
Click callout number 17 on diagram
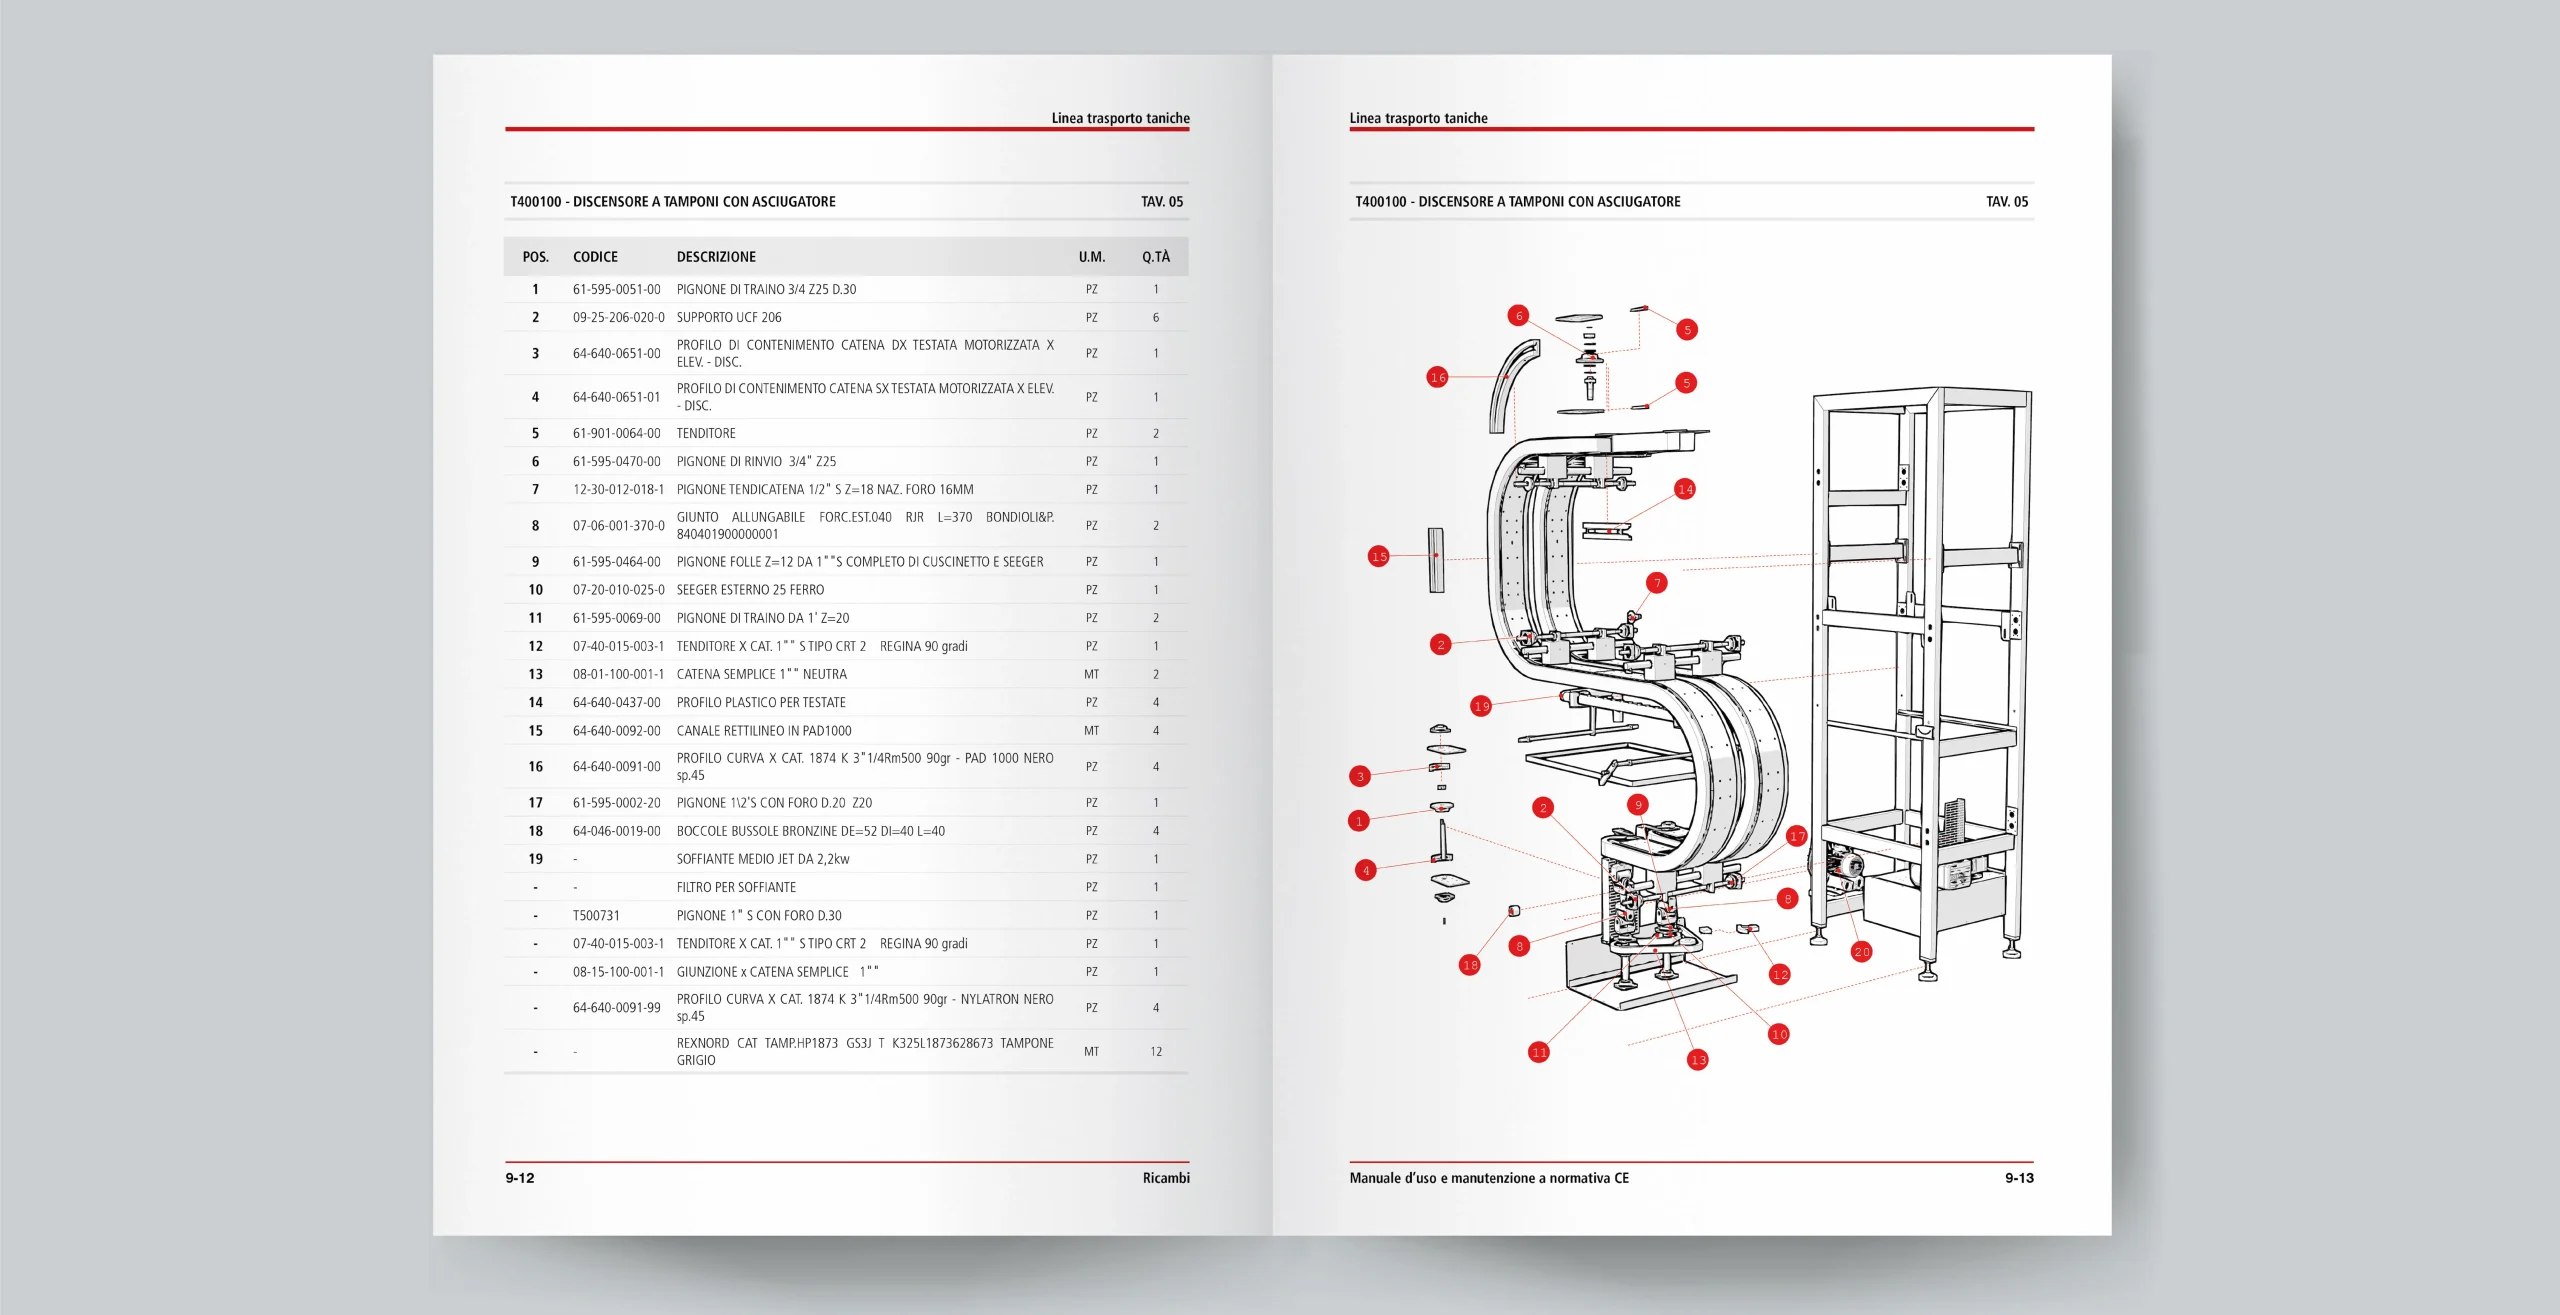coord(1797,836)
